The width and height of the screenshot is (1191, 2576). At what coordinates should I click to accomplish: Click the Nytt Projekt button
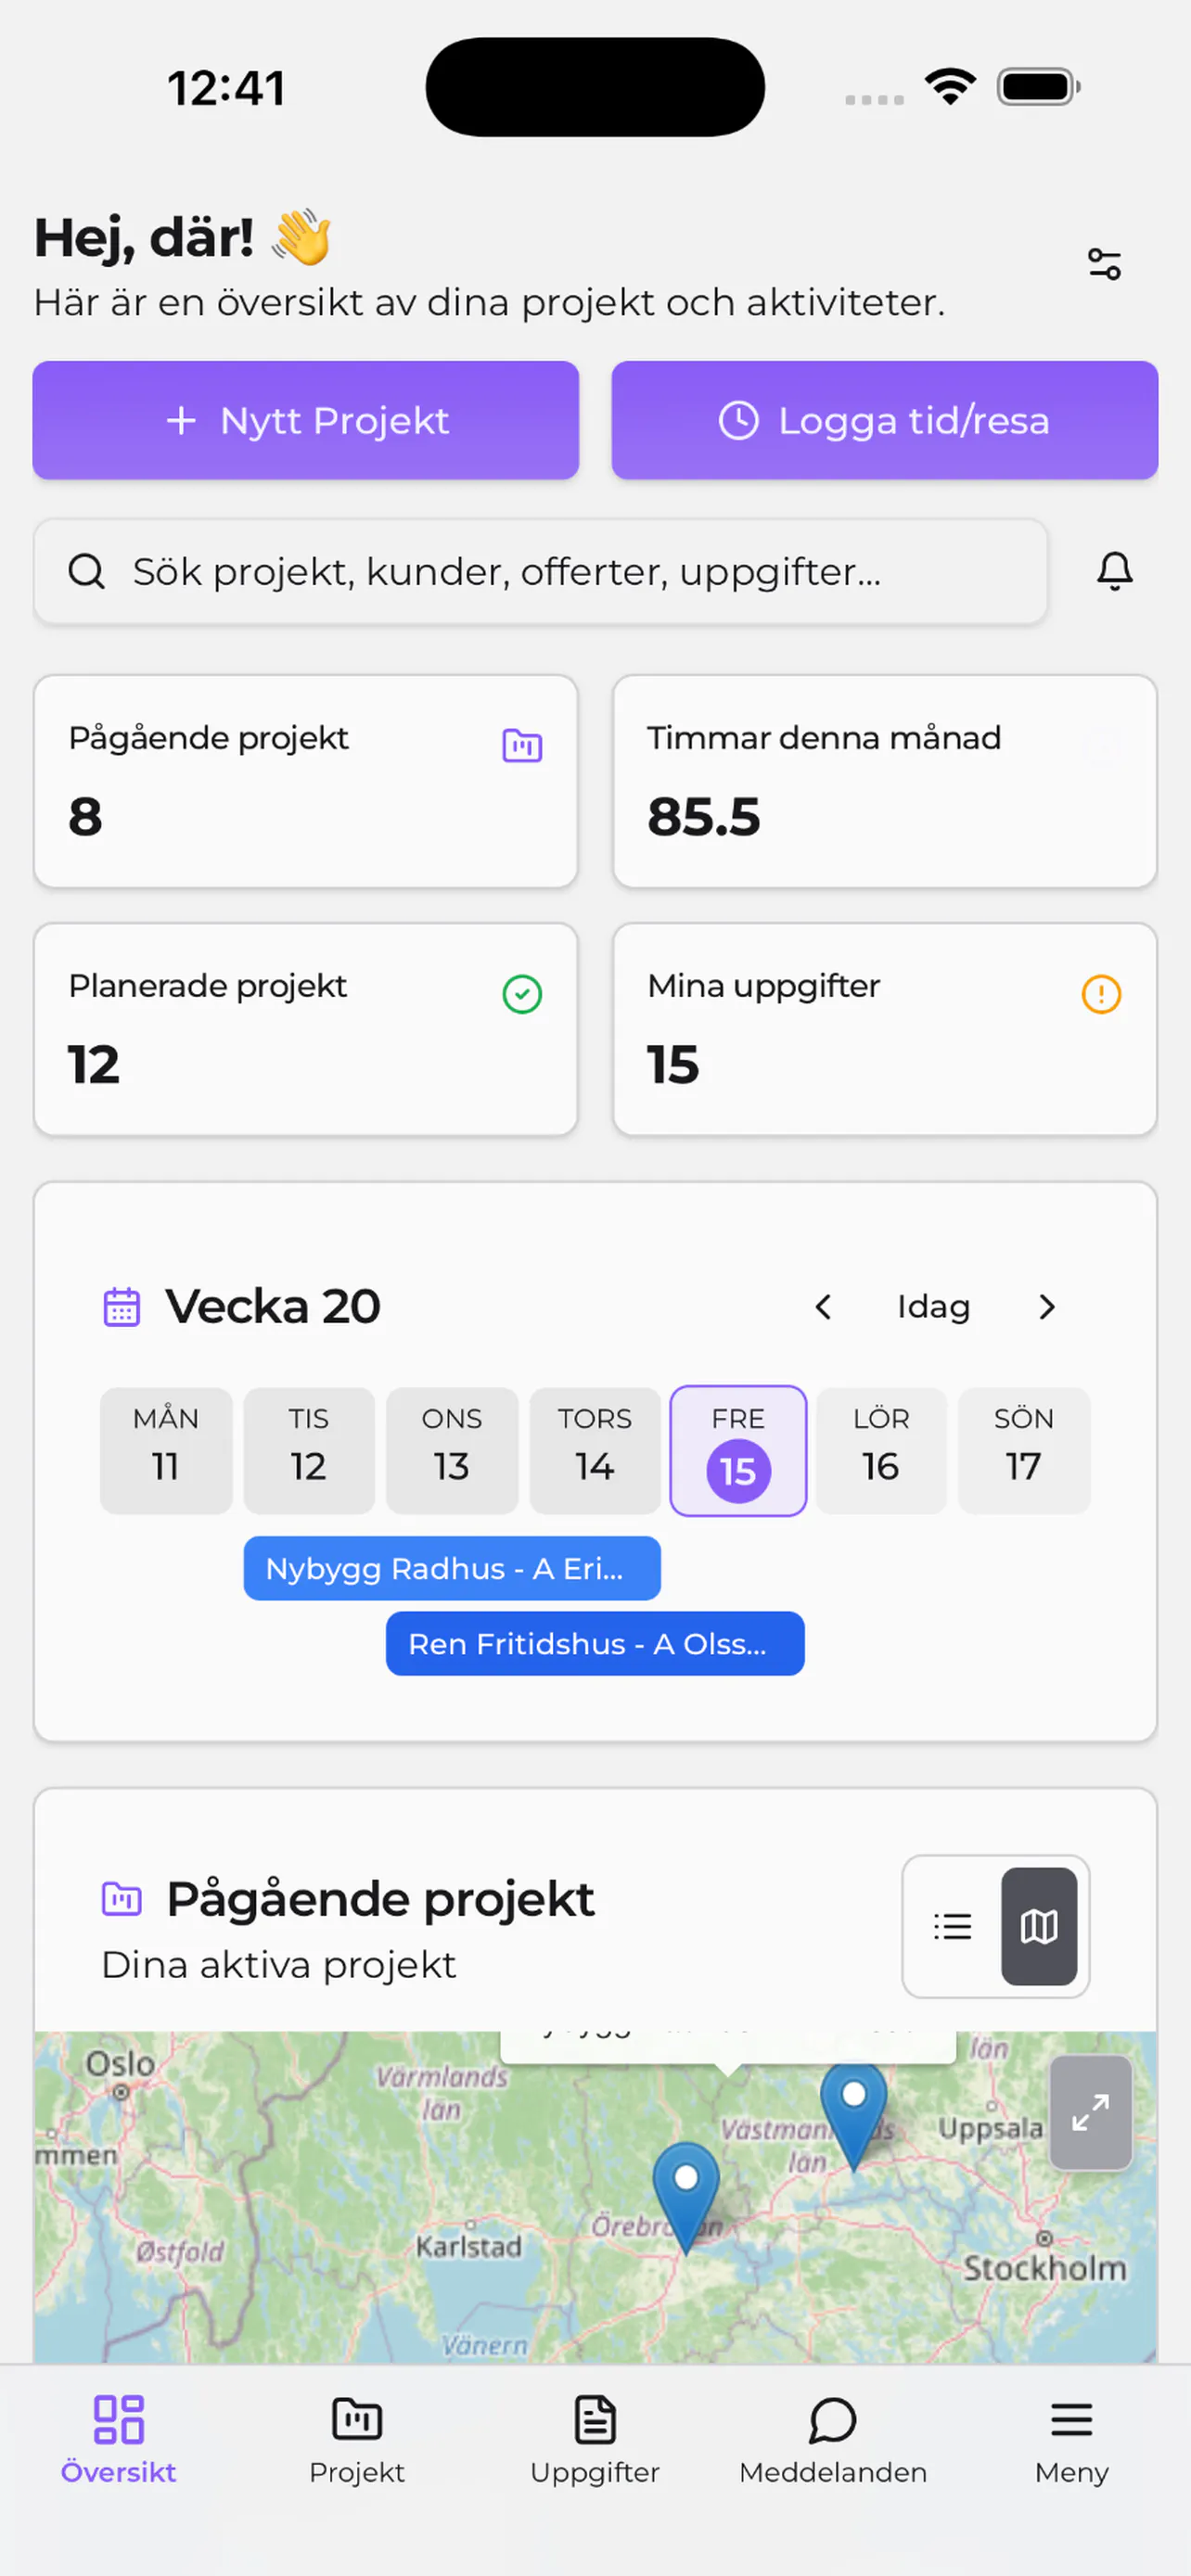click(x=306, y=420)
